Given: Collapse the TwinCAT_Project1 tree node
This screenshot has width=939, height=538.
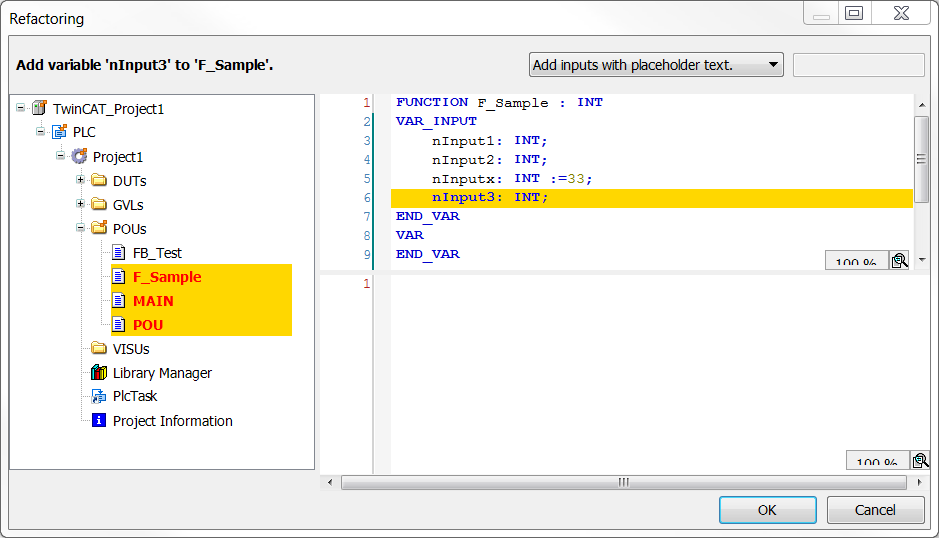Looking at the screenshot, I should click(x=20, y=108).
